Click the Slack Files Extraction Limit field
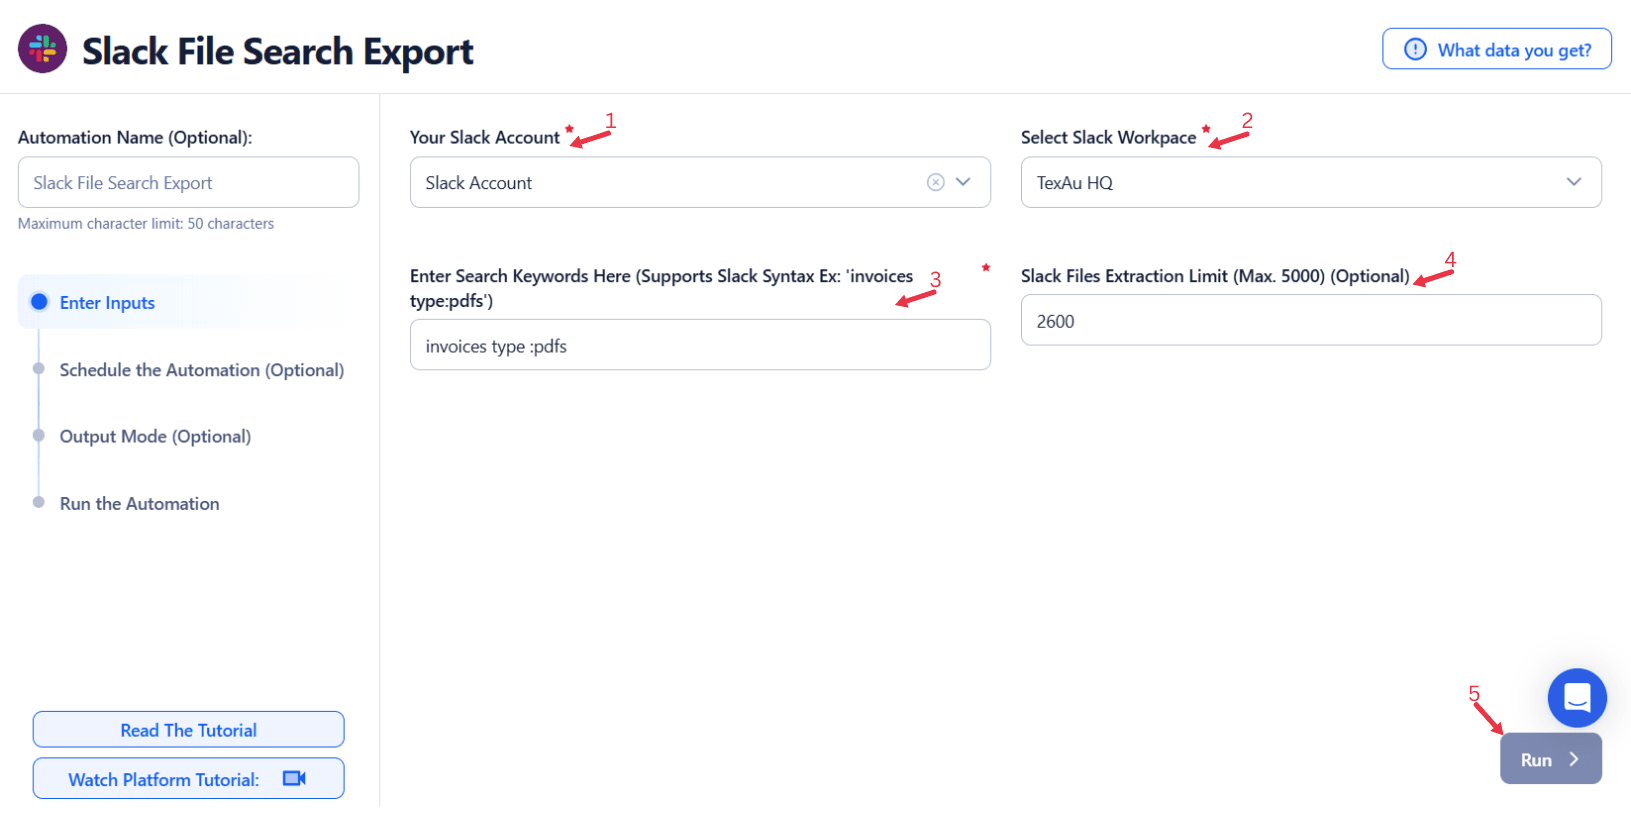The height and width of the screenshot is (818, 1631). pyautogui.click(x=1310, y=321)
